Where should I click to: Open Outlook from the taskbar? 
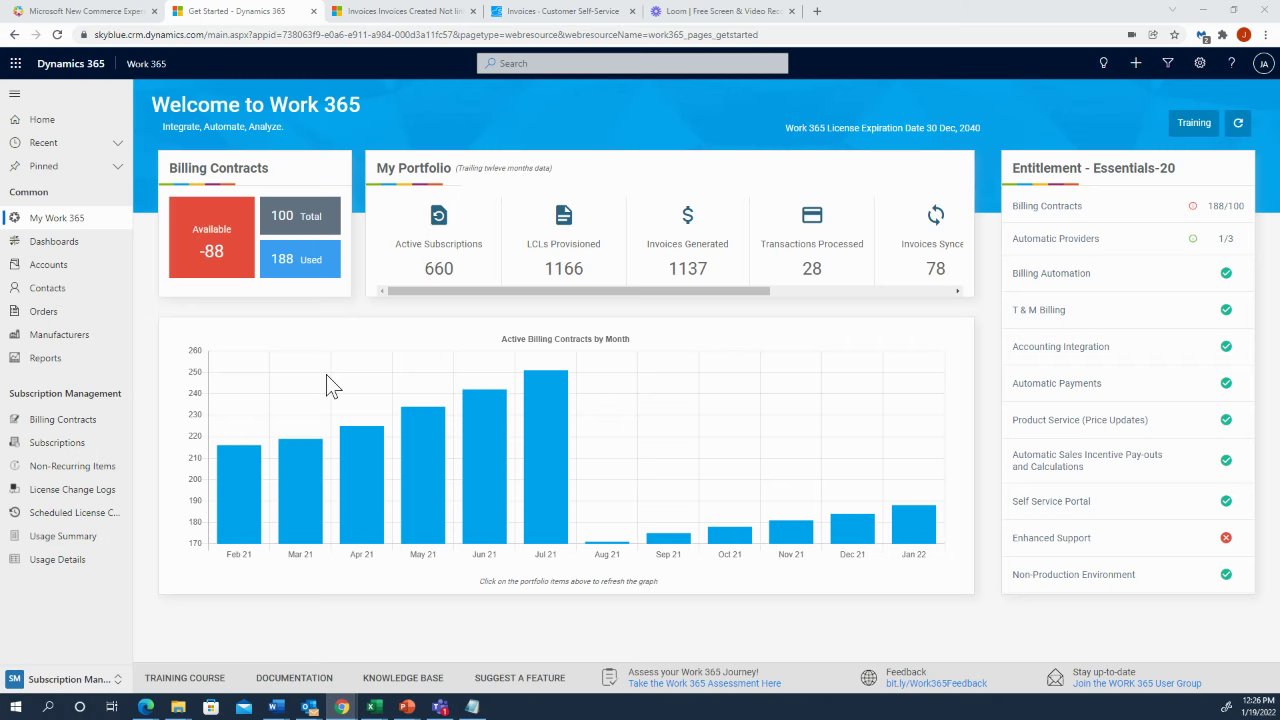pos(308,707)
